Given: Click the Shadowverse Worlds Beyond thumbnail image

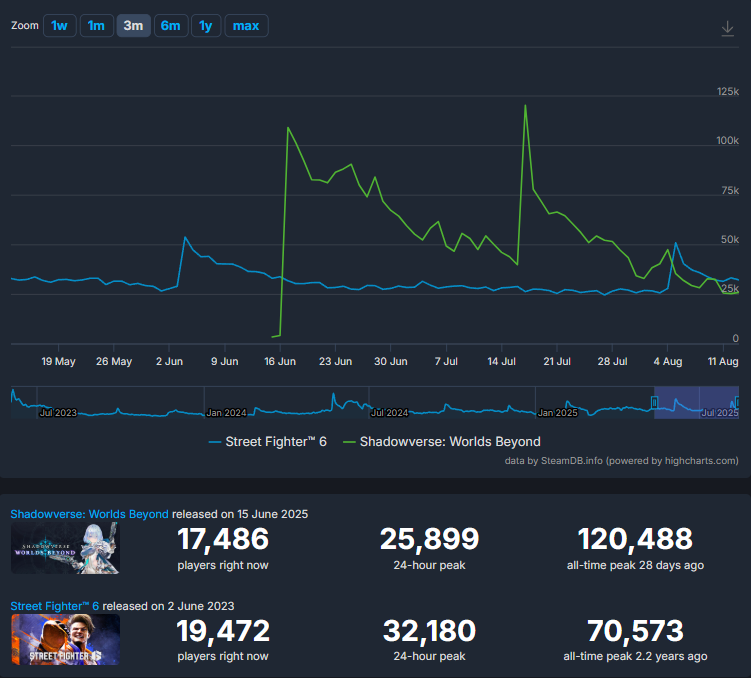Looking at the screenshot, I should [64, 547].
